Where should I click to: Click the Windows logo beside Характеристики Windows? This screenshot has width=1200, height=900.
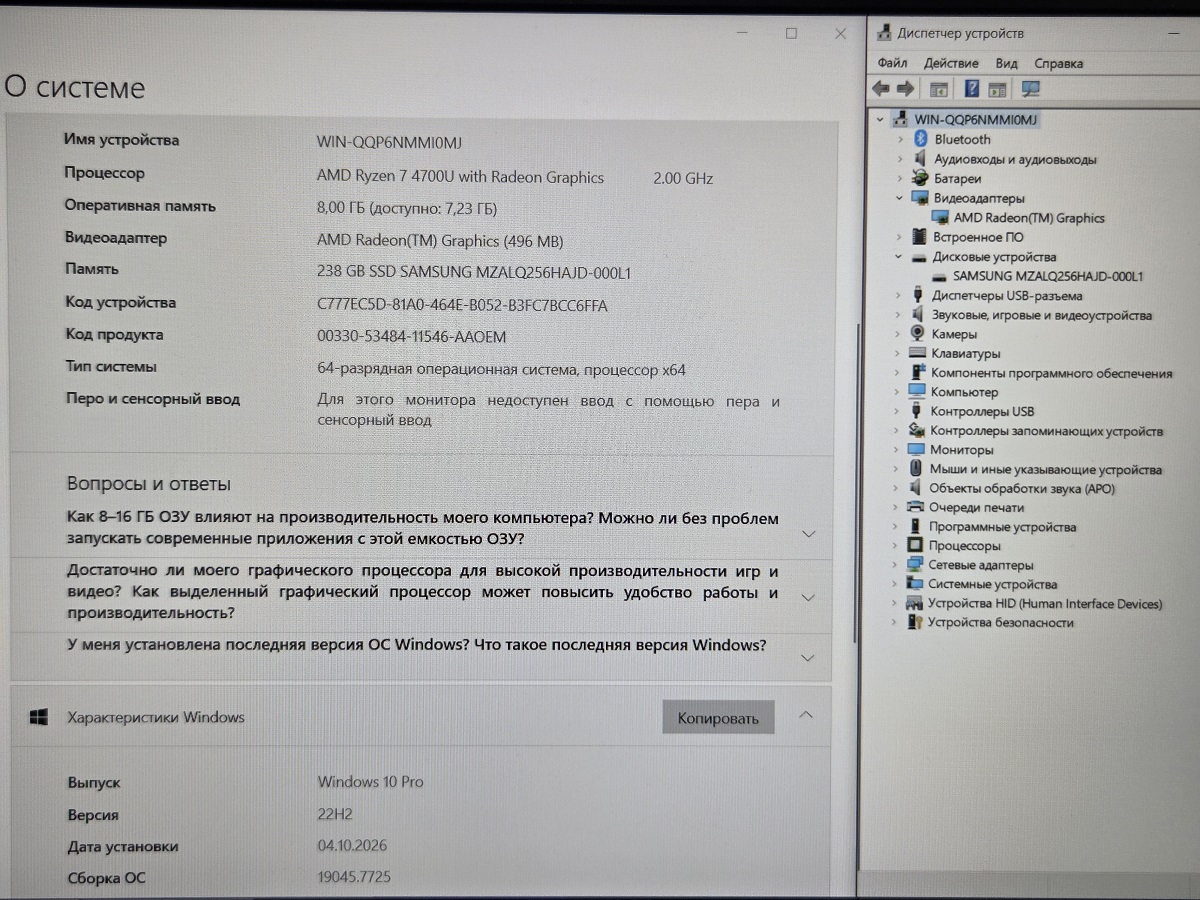(40, 717)
